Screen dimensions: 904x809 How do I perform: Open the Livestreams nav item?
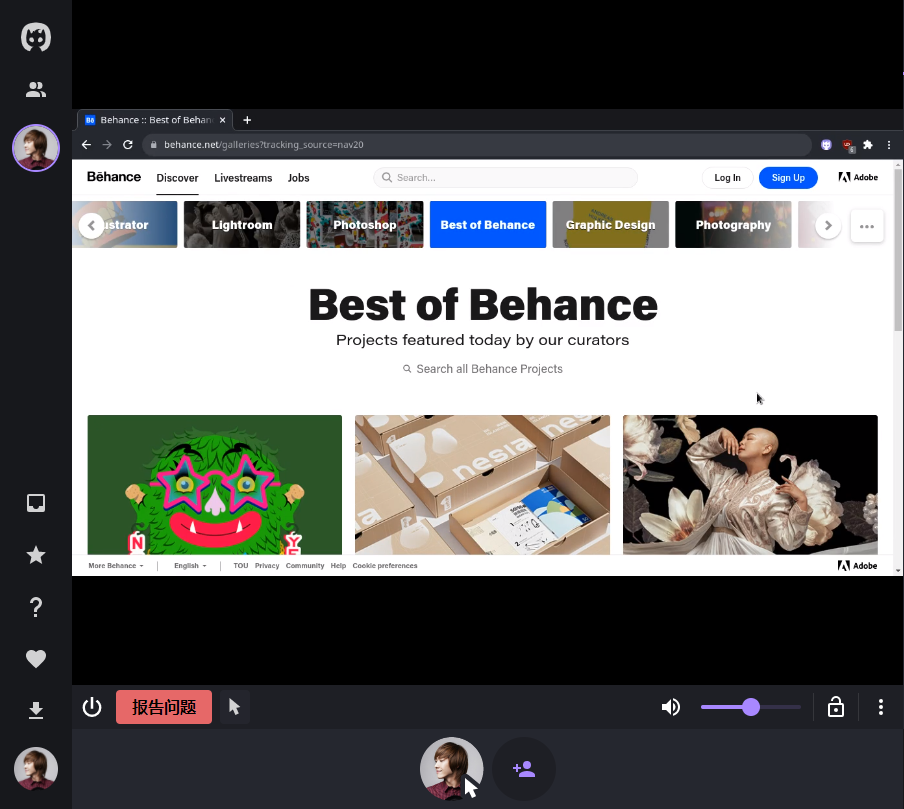(x=243, y=178)
